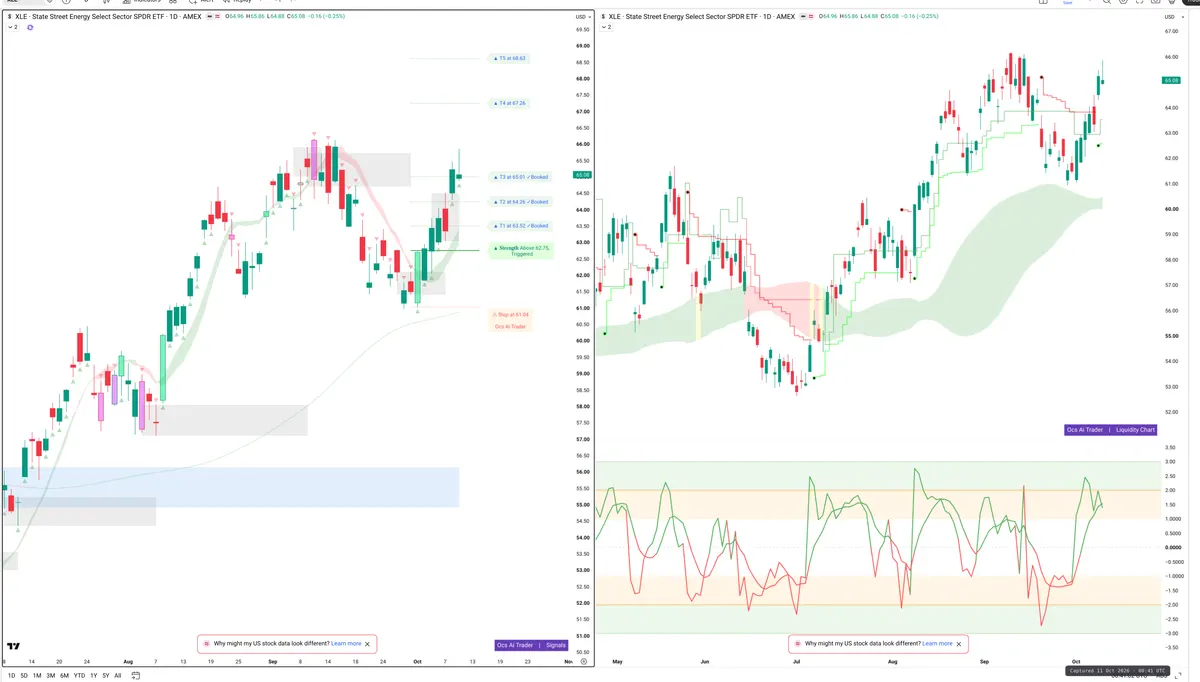Select left chart symbol title XLE State Street
Image resolution: width=1200 pixels, height=682 pixels.
(x=108, y=17)
